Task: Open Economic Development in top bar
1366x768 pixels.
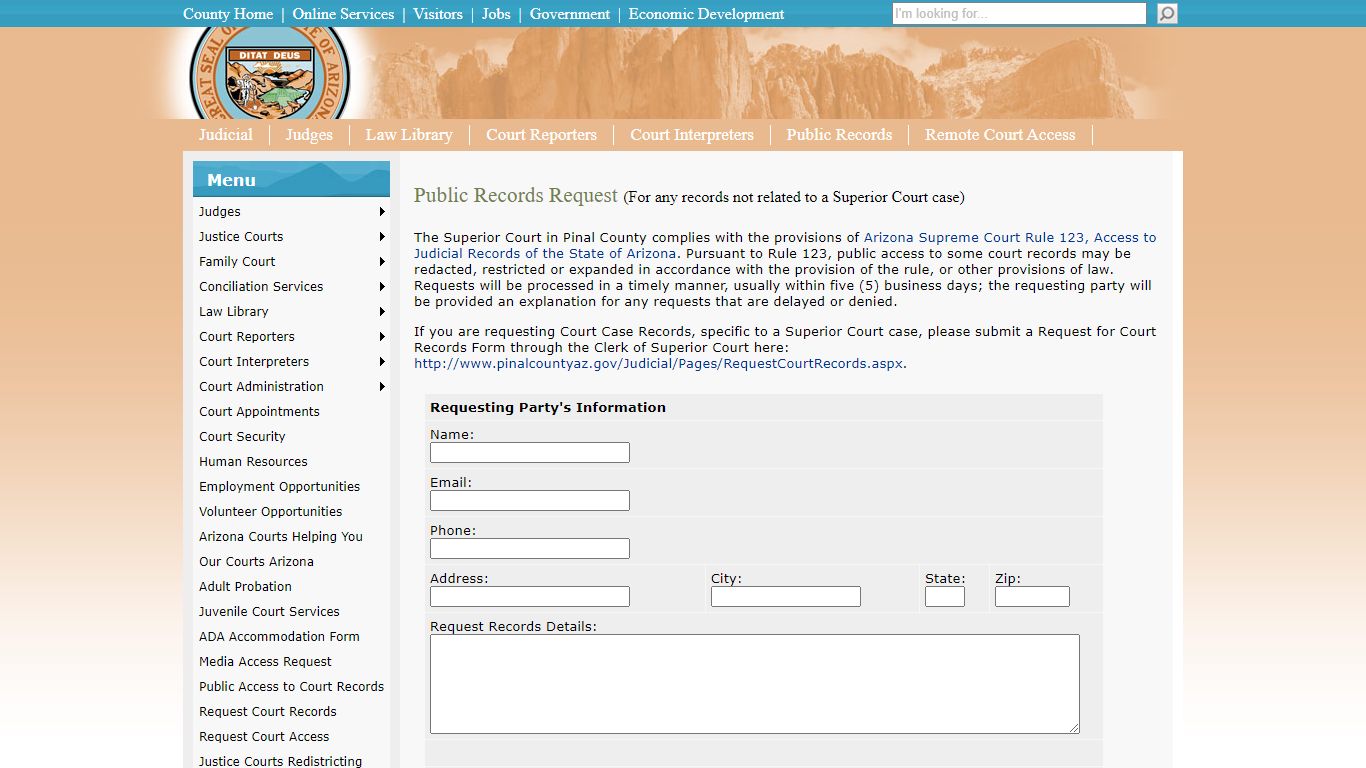Action: (x=707, y=14)
